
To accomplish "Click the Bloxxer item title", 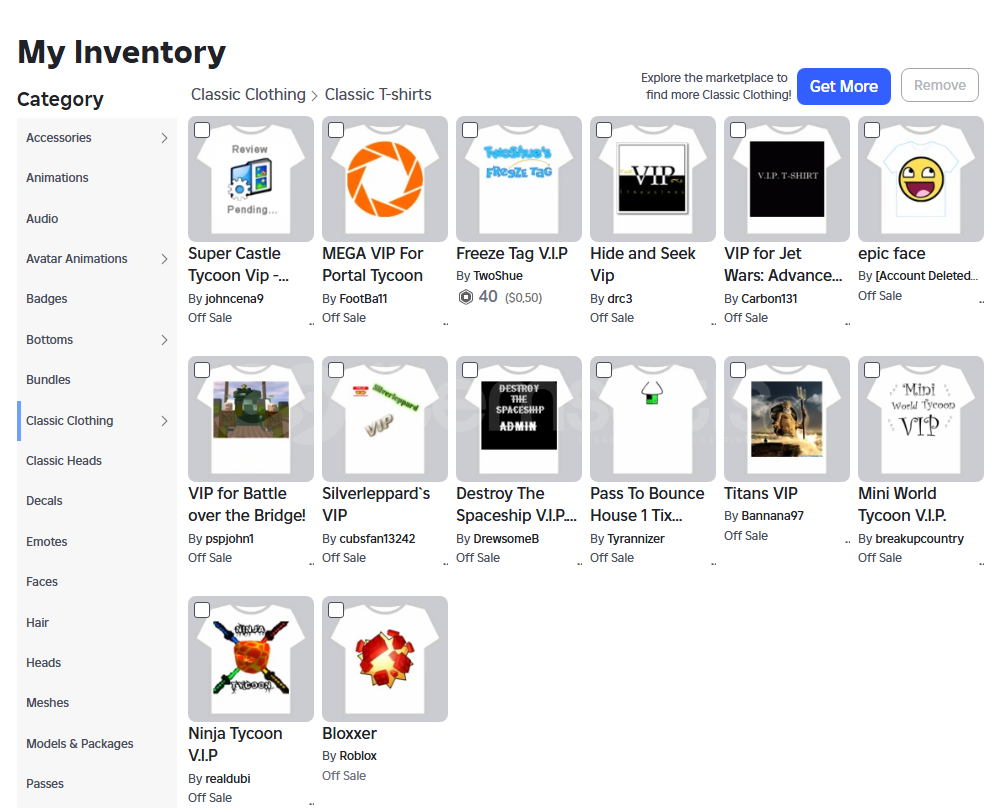I will click(349, 733).
